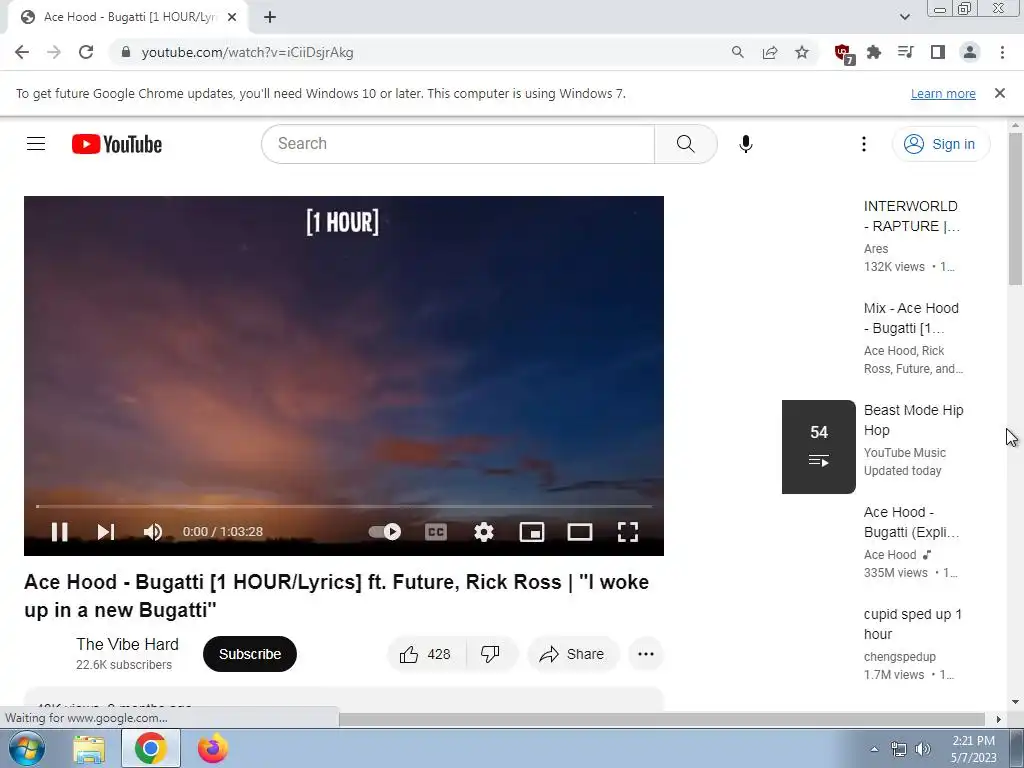The height and width of the screenshot is (768, 1024).
Task: Dislike the video with thumbs down
Action: coord(491,654)
